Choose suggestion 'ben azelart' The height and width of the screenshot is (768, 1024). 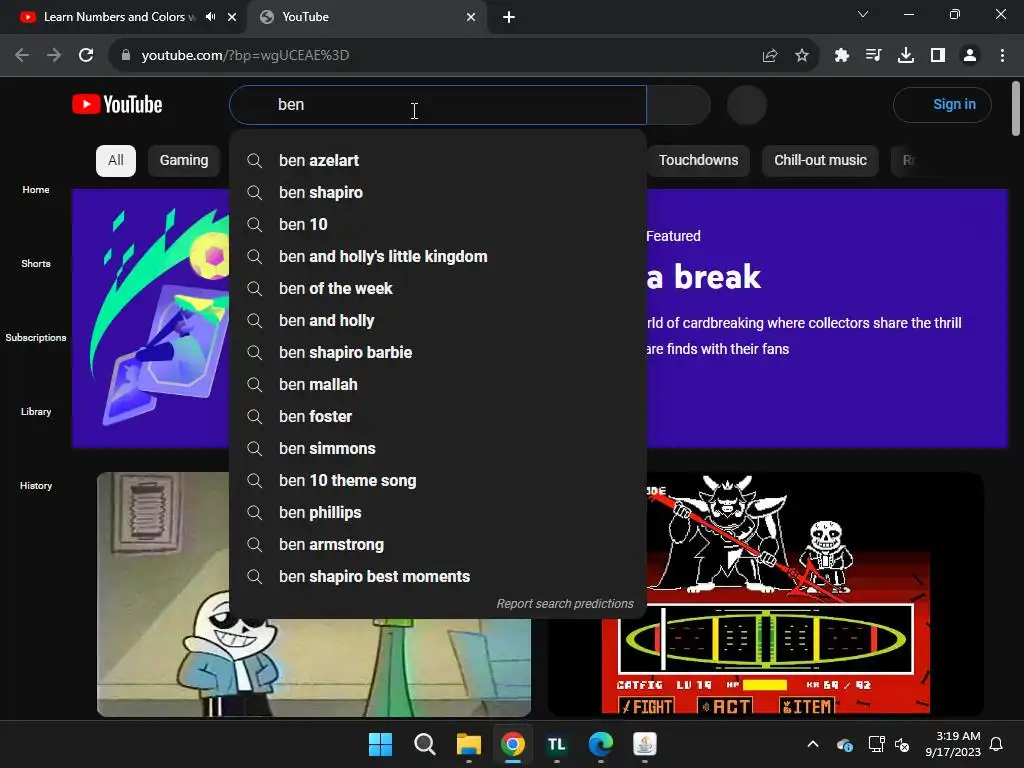tap(438, 161)
